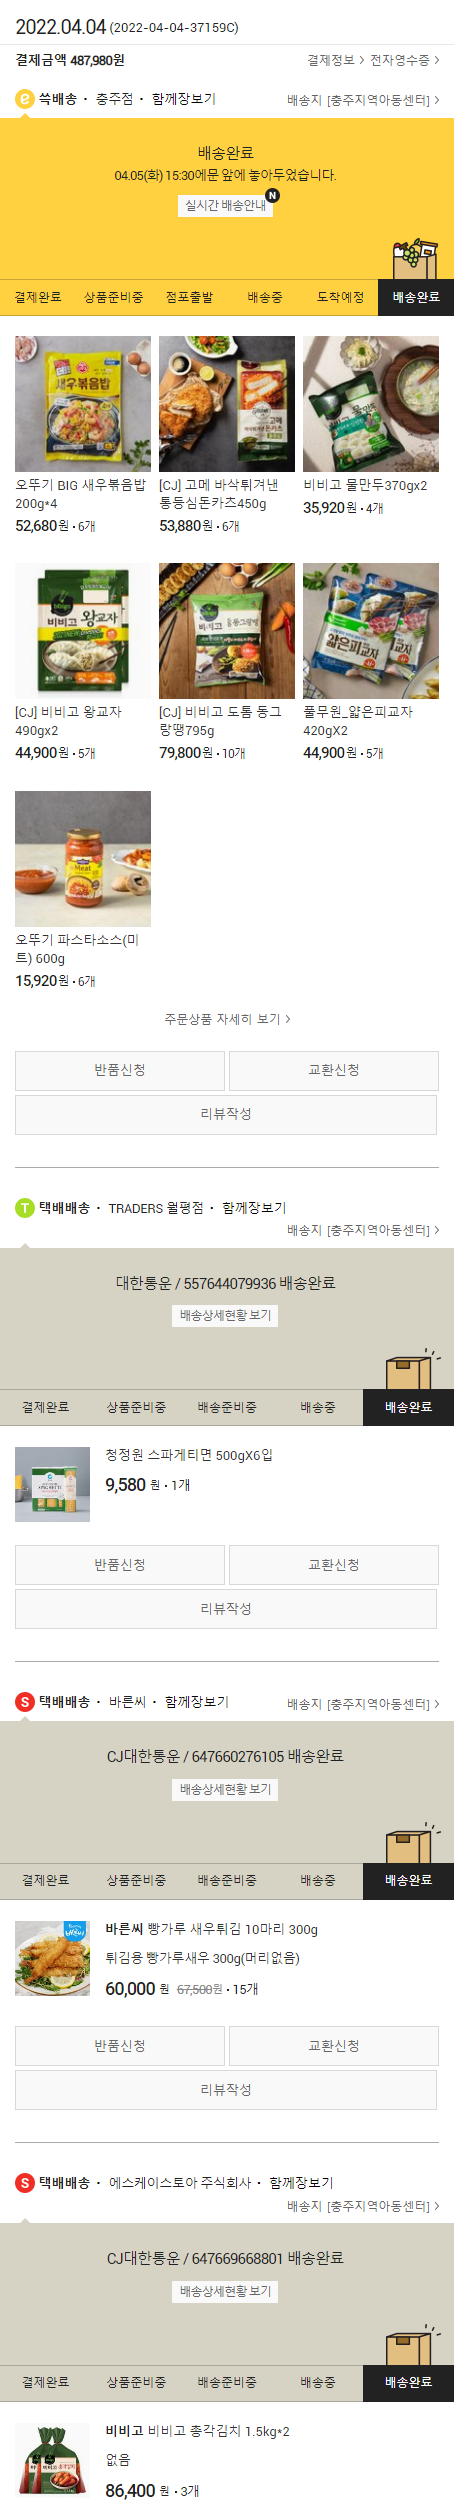
Task: Click the red S icon beside 바른씨
Action: pyautogui.click(x=25, y=1702)
